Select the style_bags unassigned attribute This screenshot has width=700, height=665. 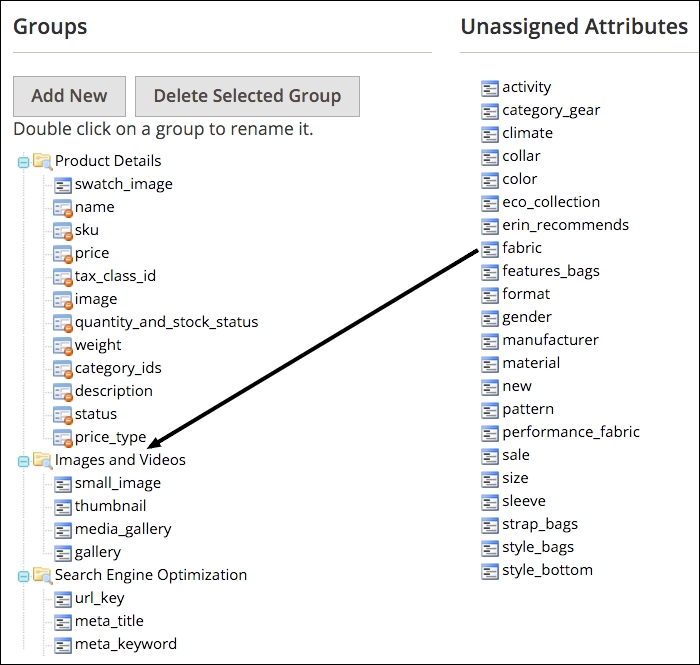pyautogui.click(x=538, y=548)
